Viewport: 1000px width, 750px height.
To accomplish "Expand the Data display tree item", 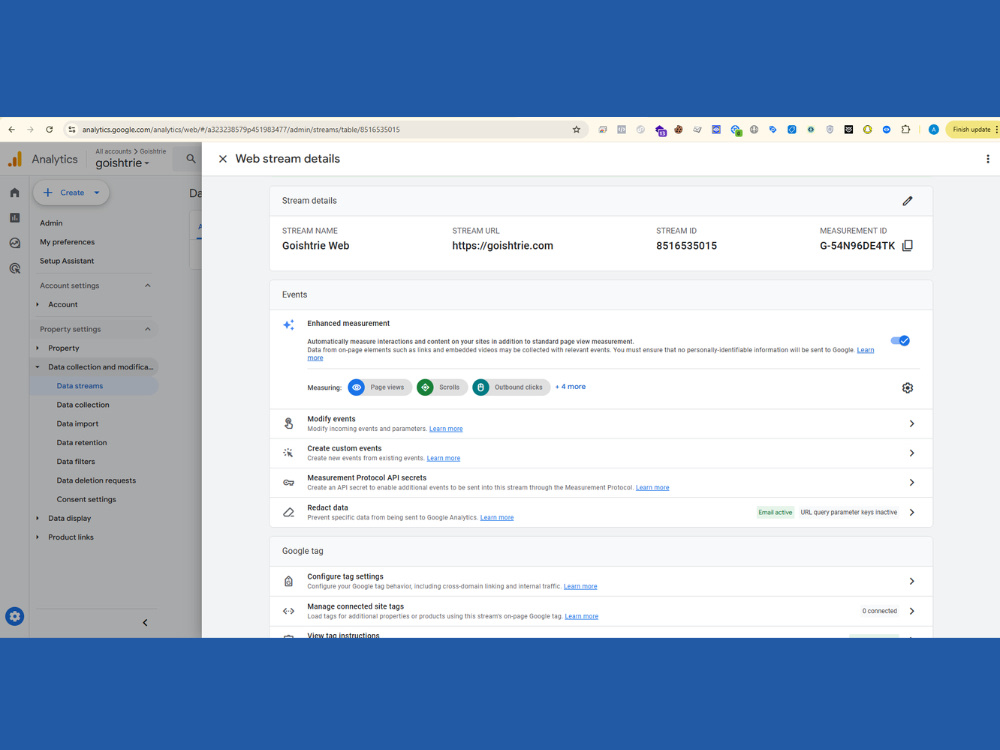I will tap(37, 518).
